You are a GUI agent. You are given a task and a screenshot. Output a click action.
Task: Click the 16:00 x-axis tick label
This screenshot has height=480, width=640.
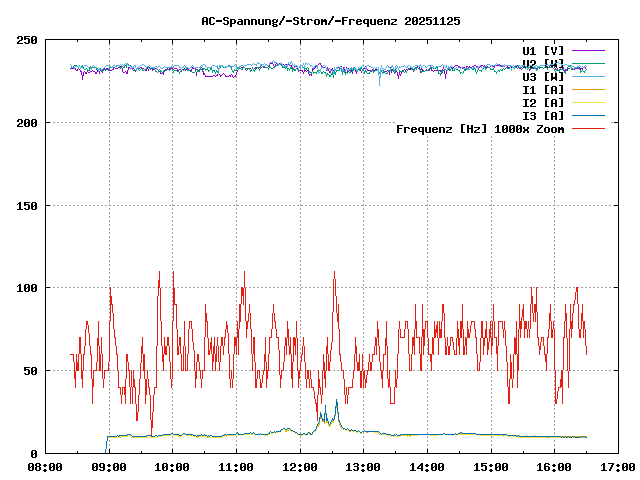554,467
